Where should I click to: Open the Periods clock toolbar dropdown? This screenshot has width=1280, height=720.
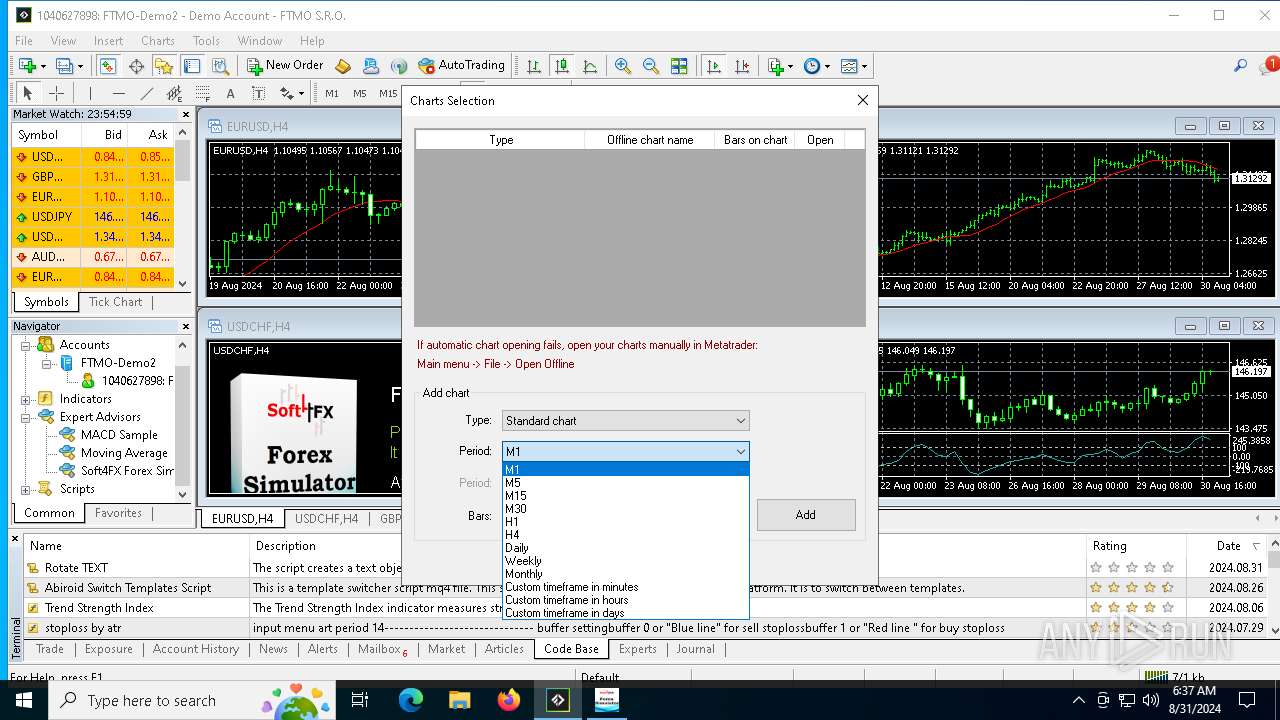tap(816, 66)
